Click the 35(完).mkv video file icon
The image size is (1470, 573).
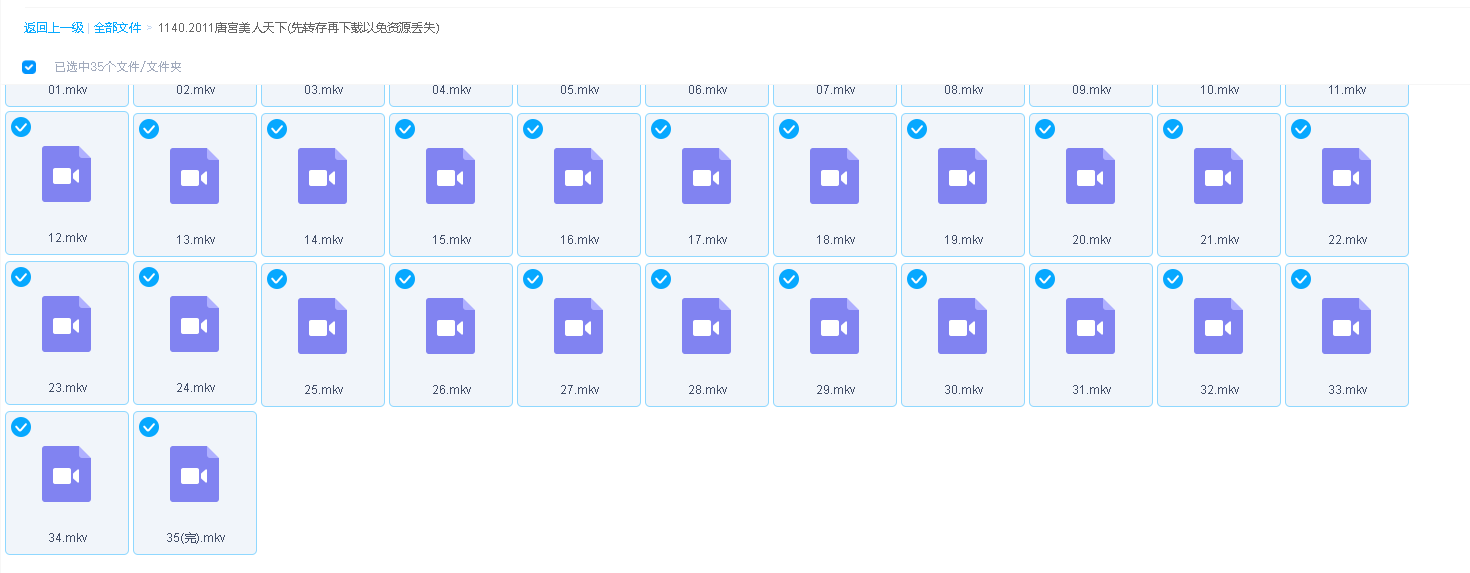point(194,474)
